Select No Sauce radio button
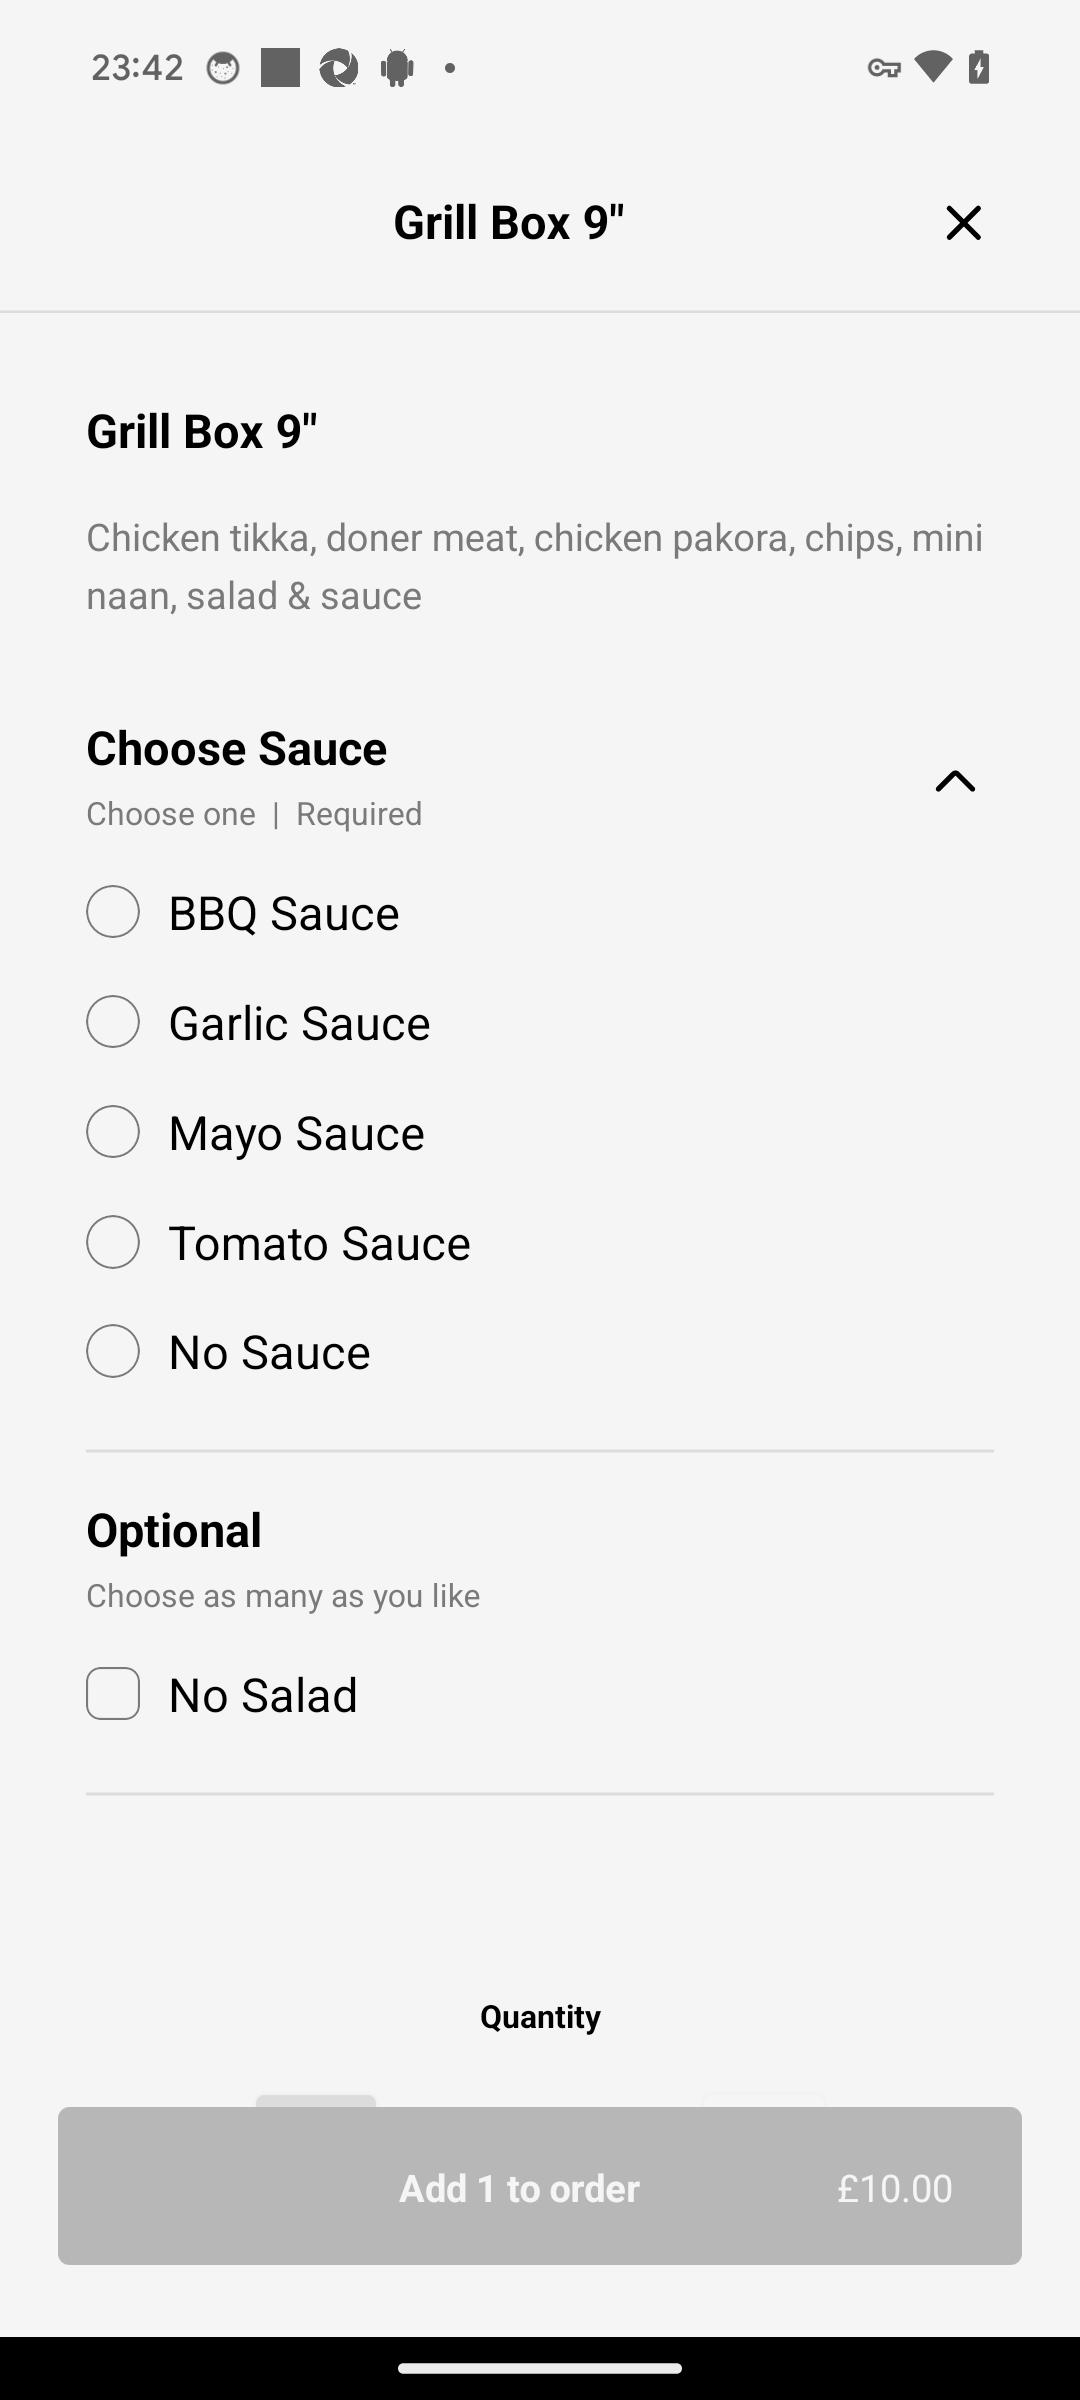 [x=113, y=1351]
